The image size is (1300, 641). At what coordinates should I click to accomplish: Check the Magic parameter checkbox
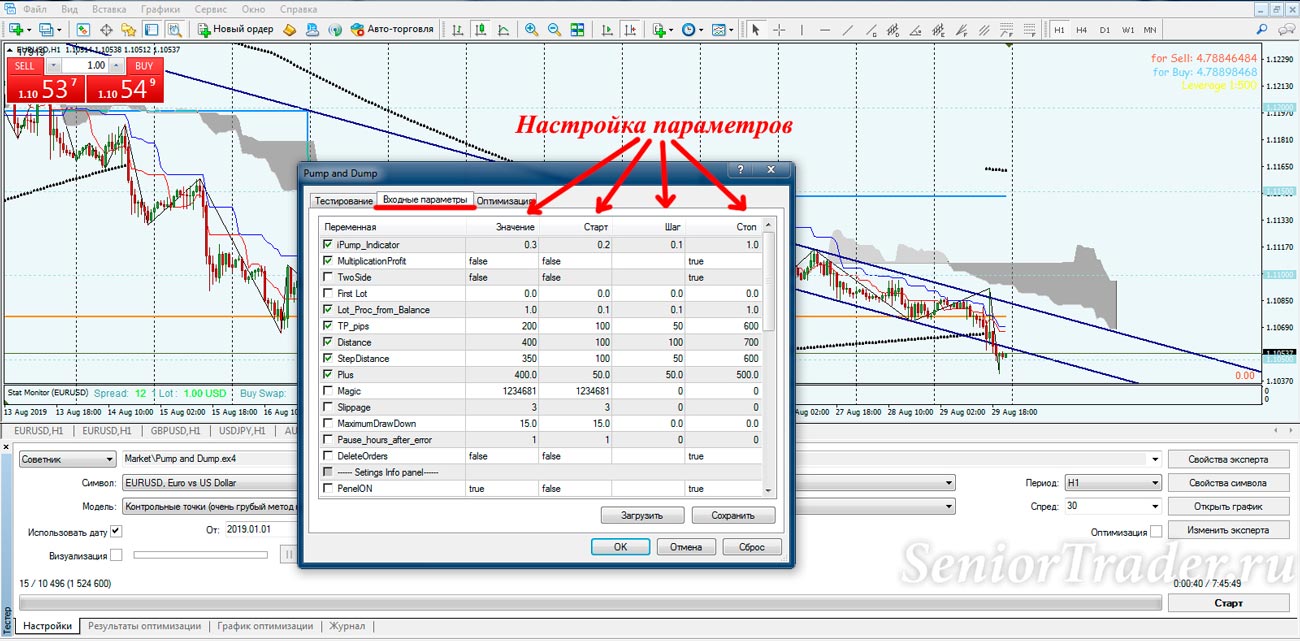[x=328, y=391]
